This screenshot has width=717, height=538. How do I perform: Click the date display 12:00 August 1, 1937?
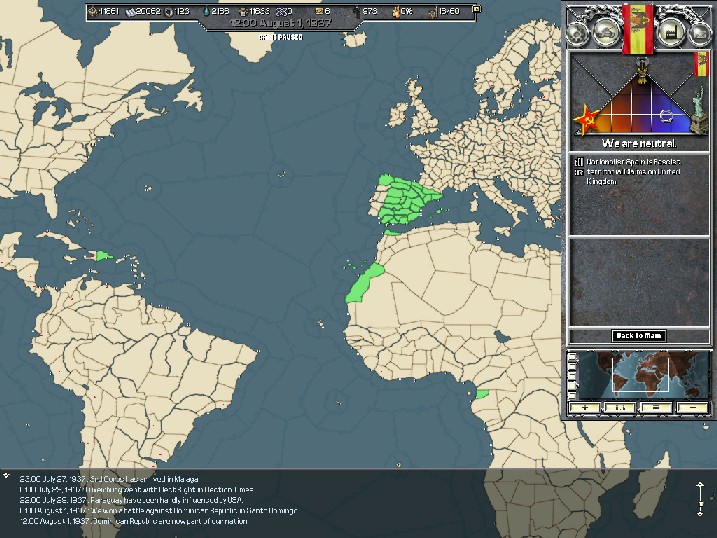coord(280,23)
